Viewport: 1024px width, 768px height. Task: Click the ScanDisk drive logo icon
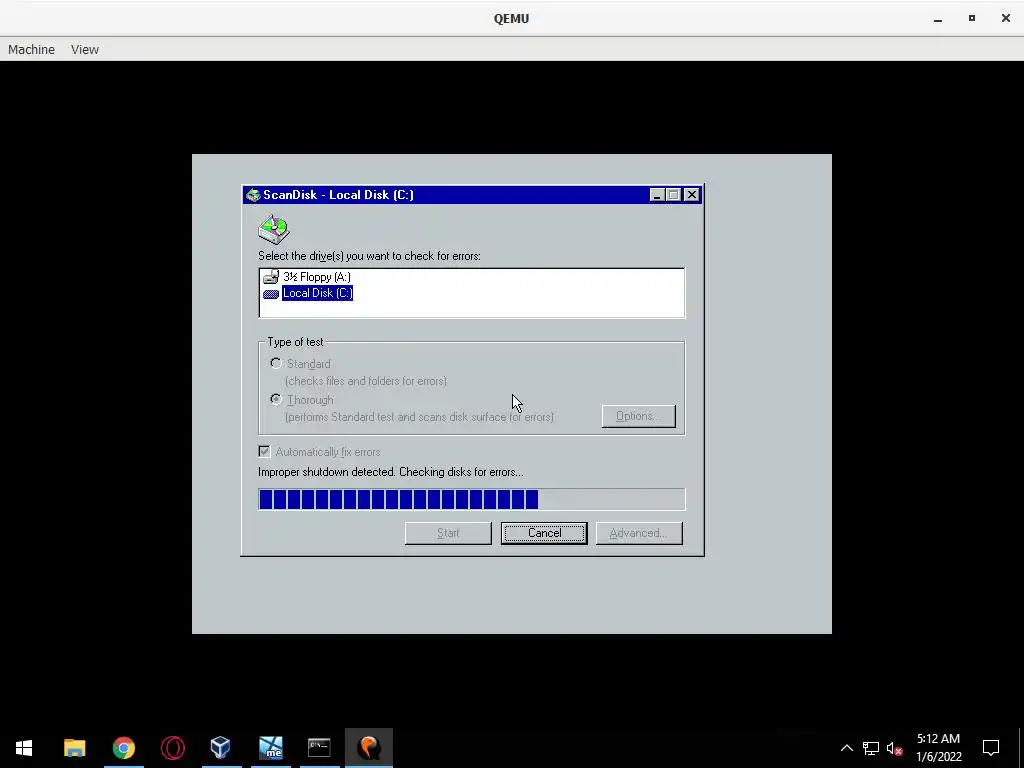coord(274,229)
